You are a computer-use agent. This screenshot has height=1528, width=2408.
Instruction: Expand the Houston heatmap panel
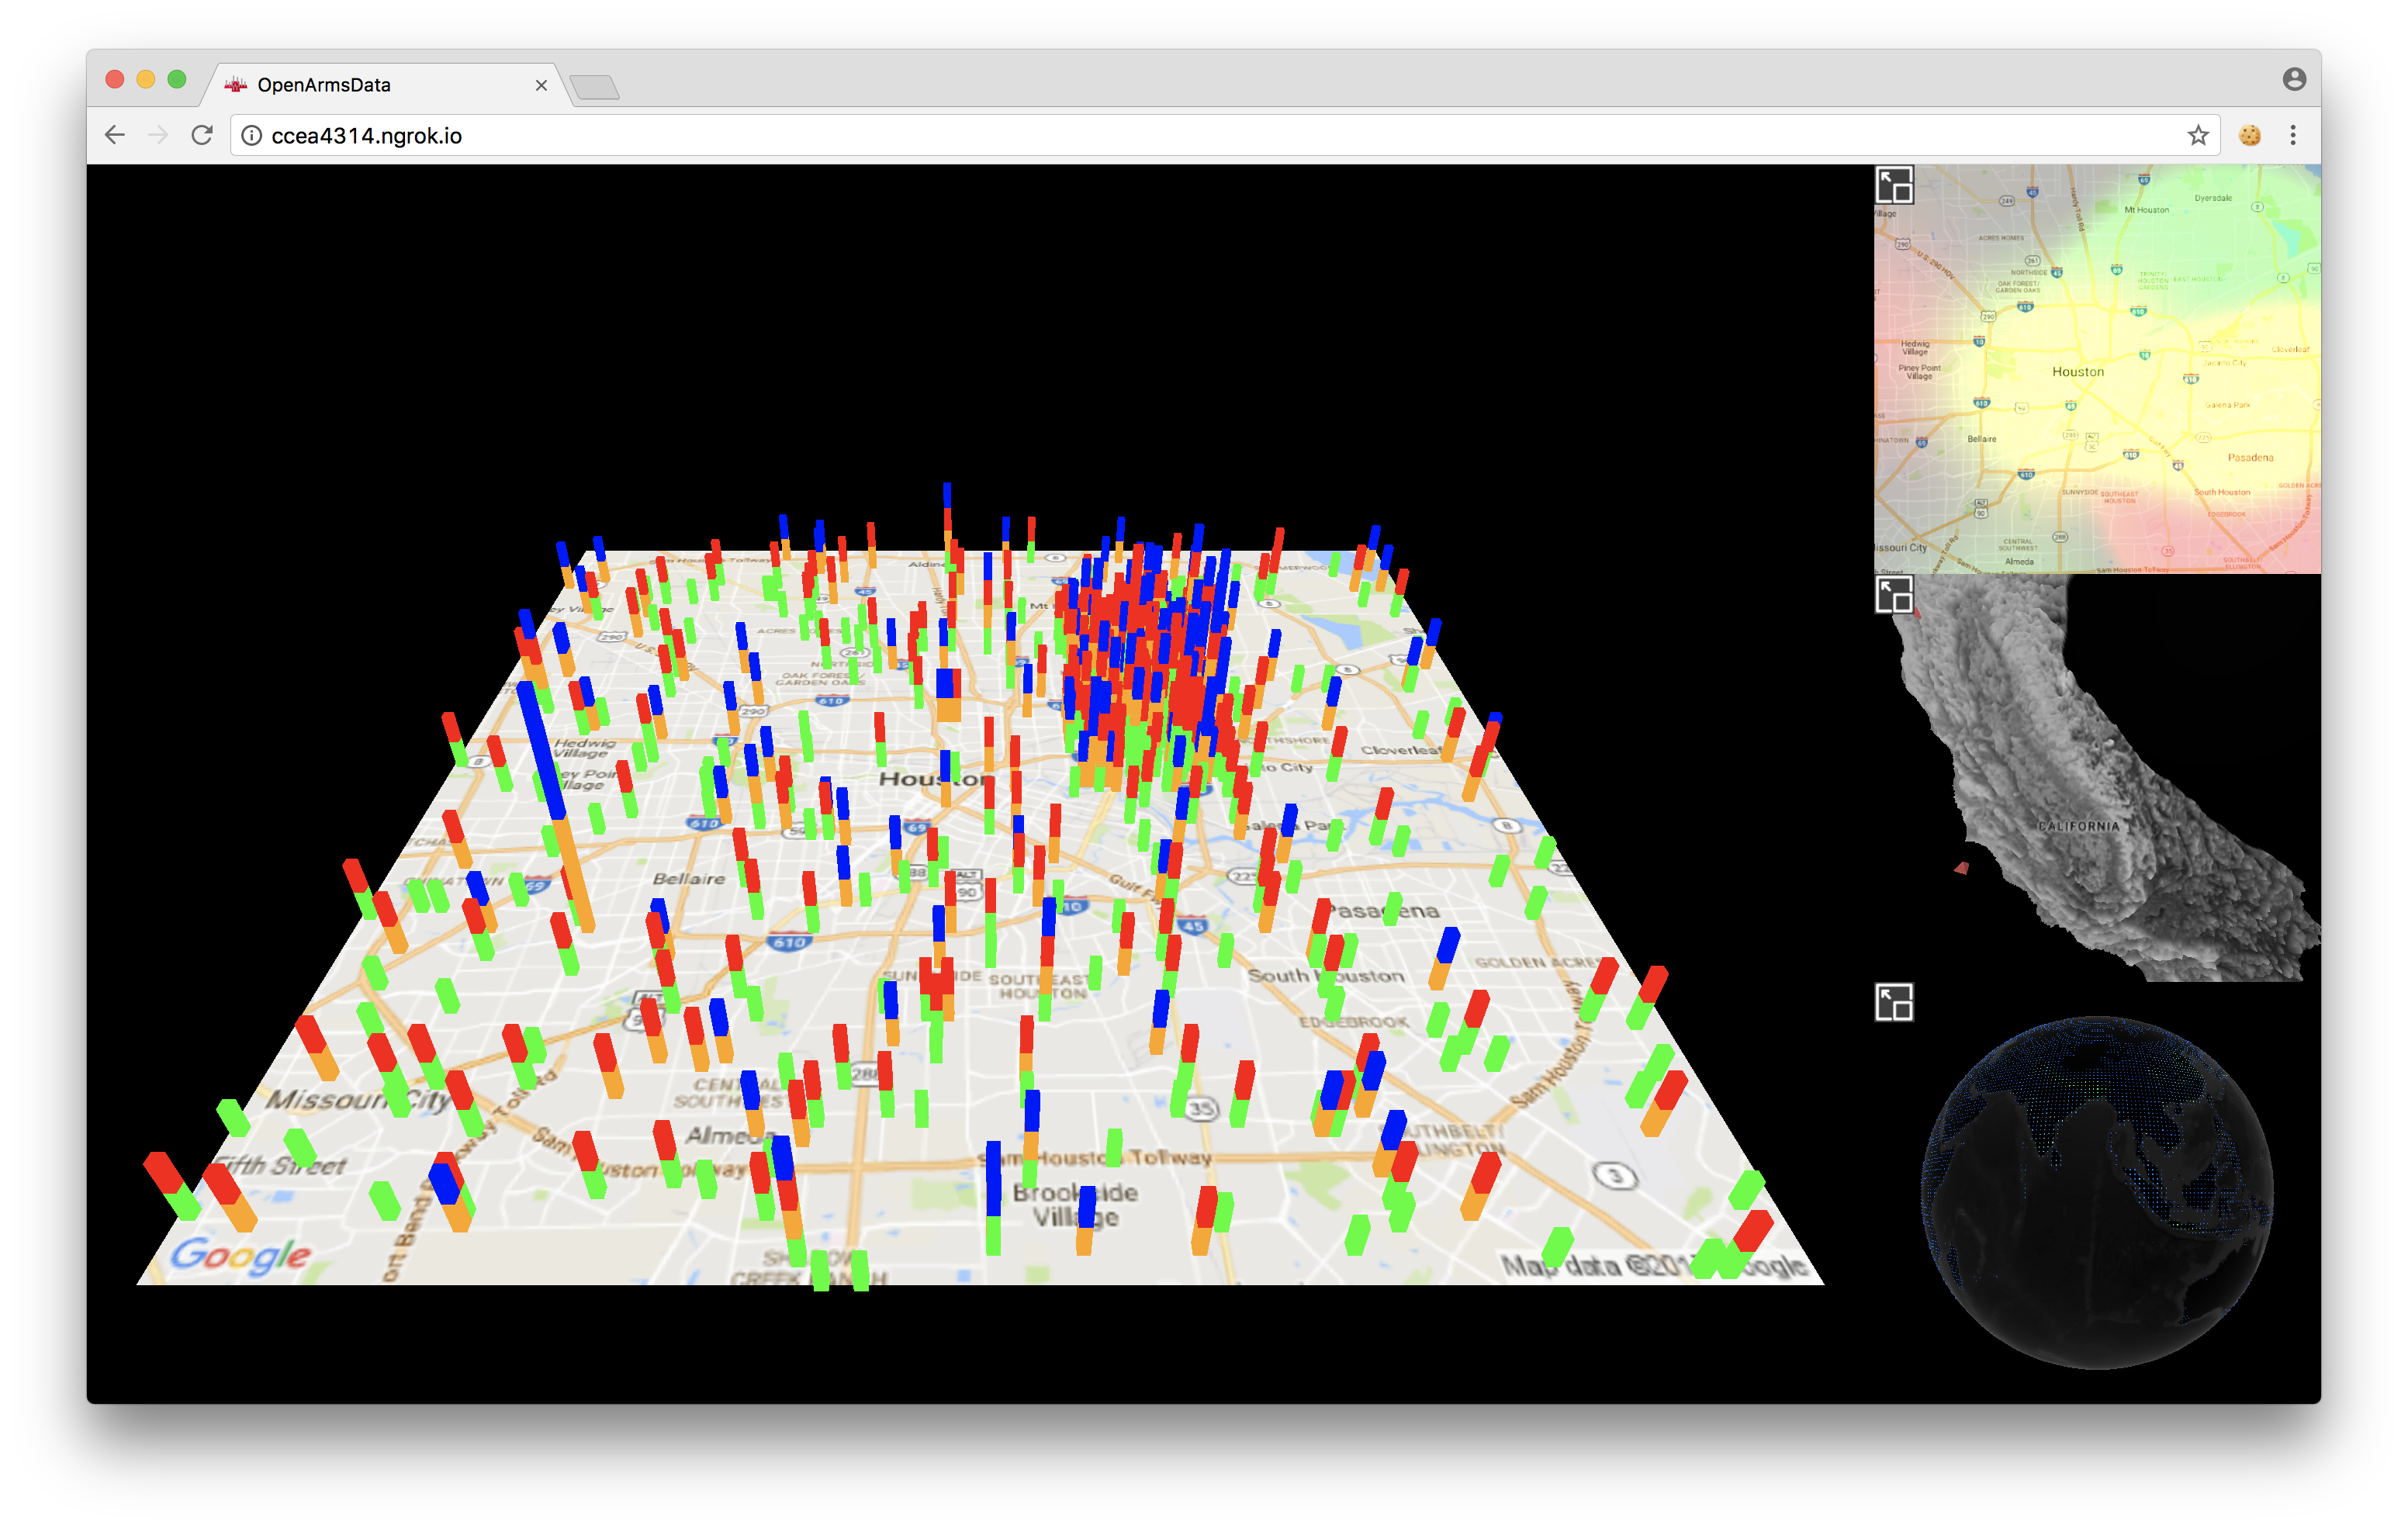(x=1893, y=186)
